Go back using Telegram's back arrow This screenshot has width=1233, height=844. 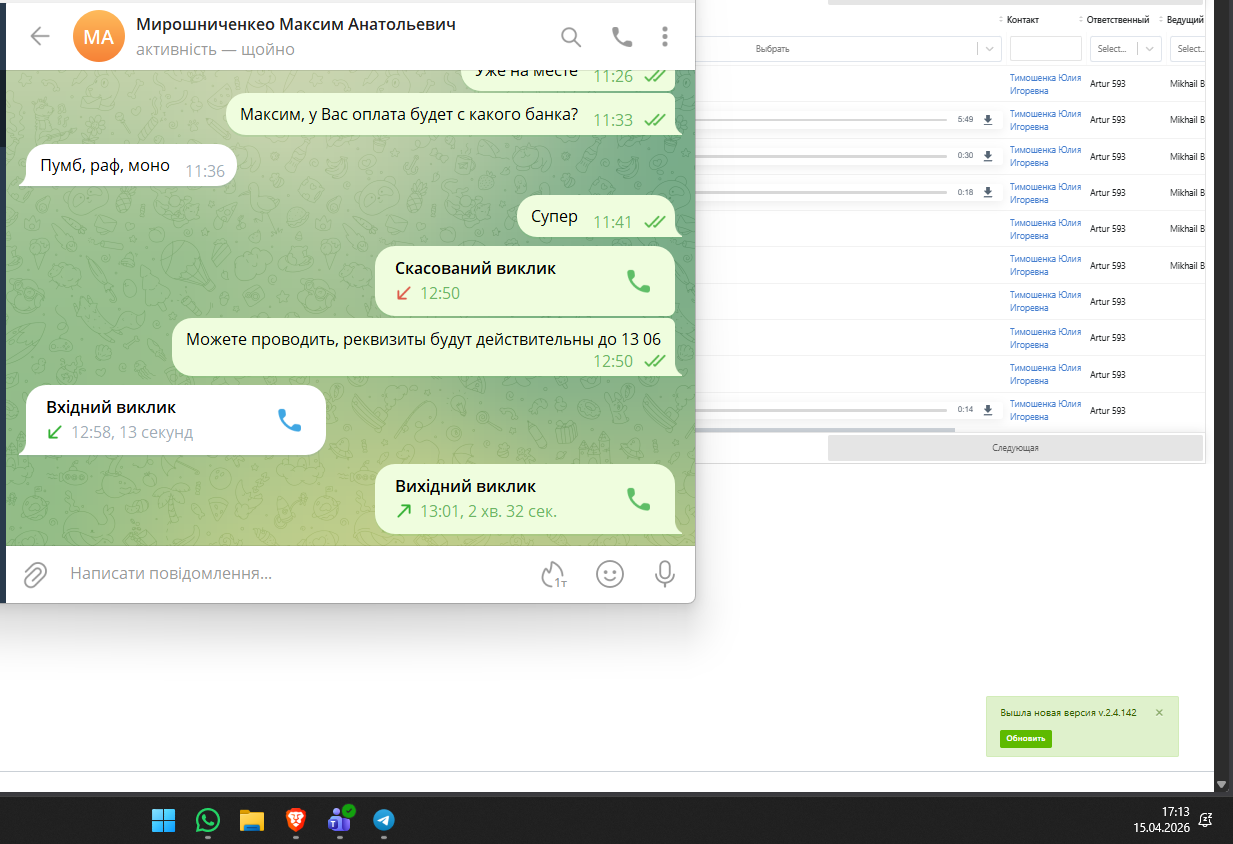(39, 37)
